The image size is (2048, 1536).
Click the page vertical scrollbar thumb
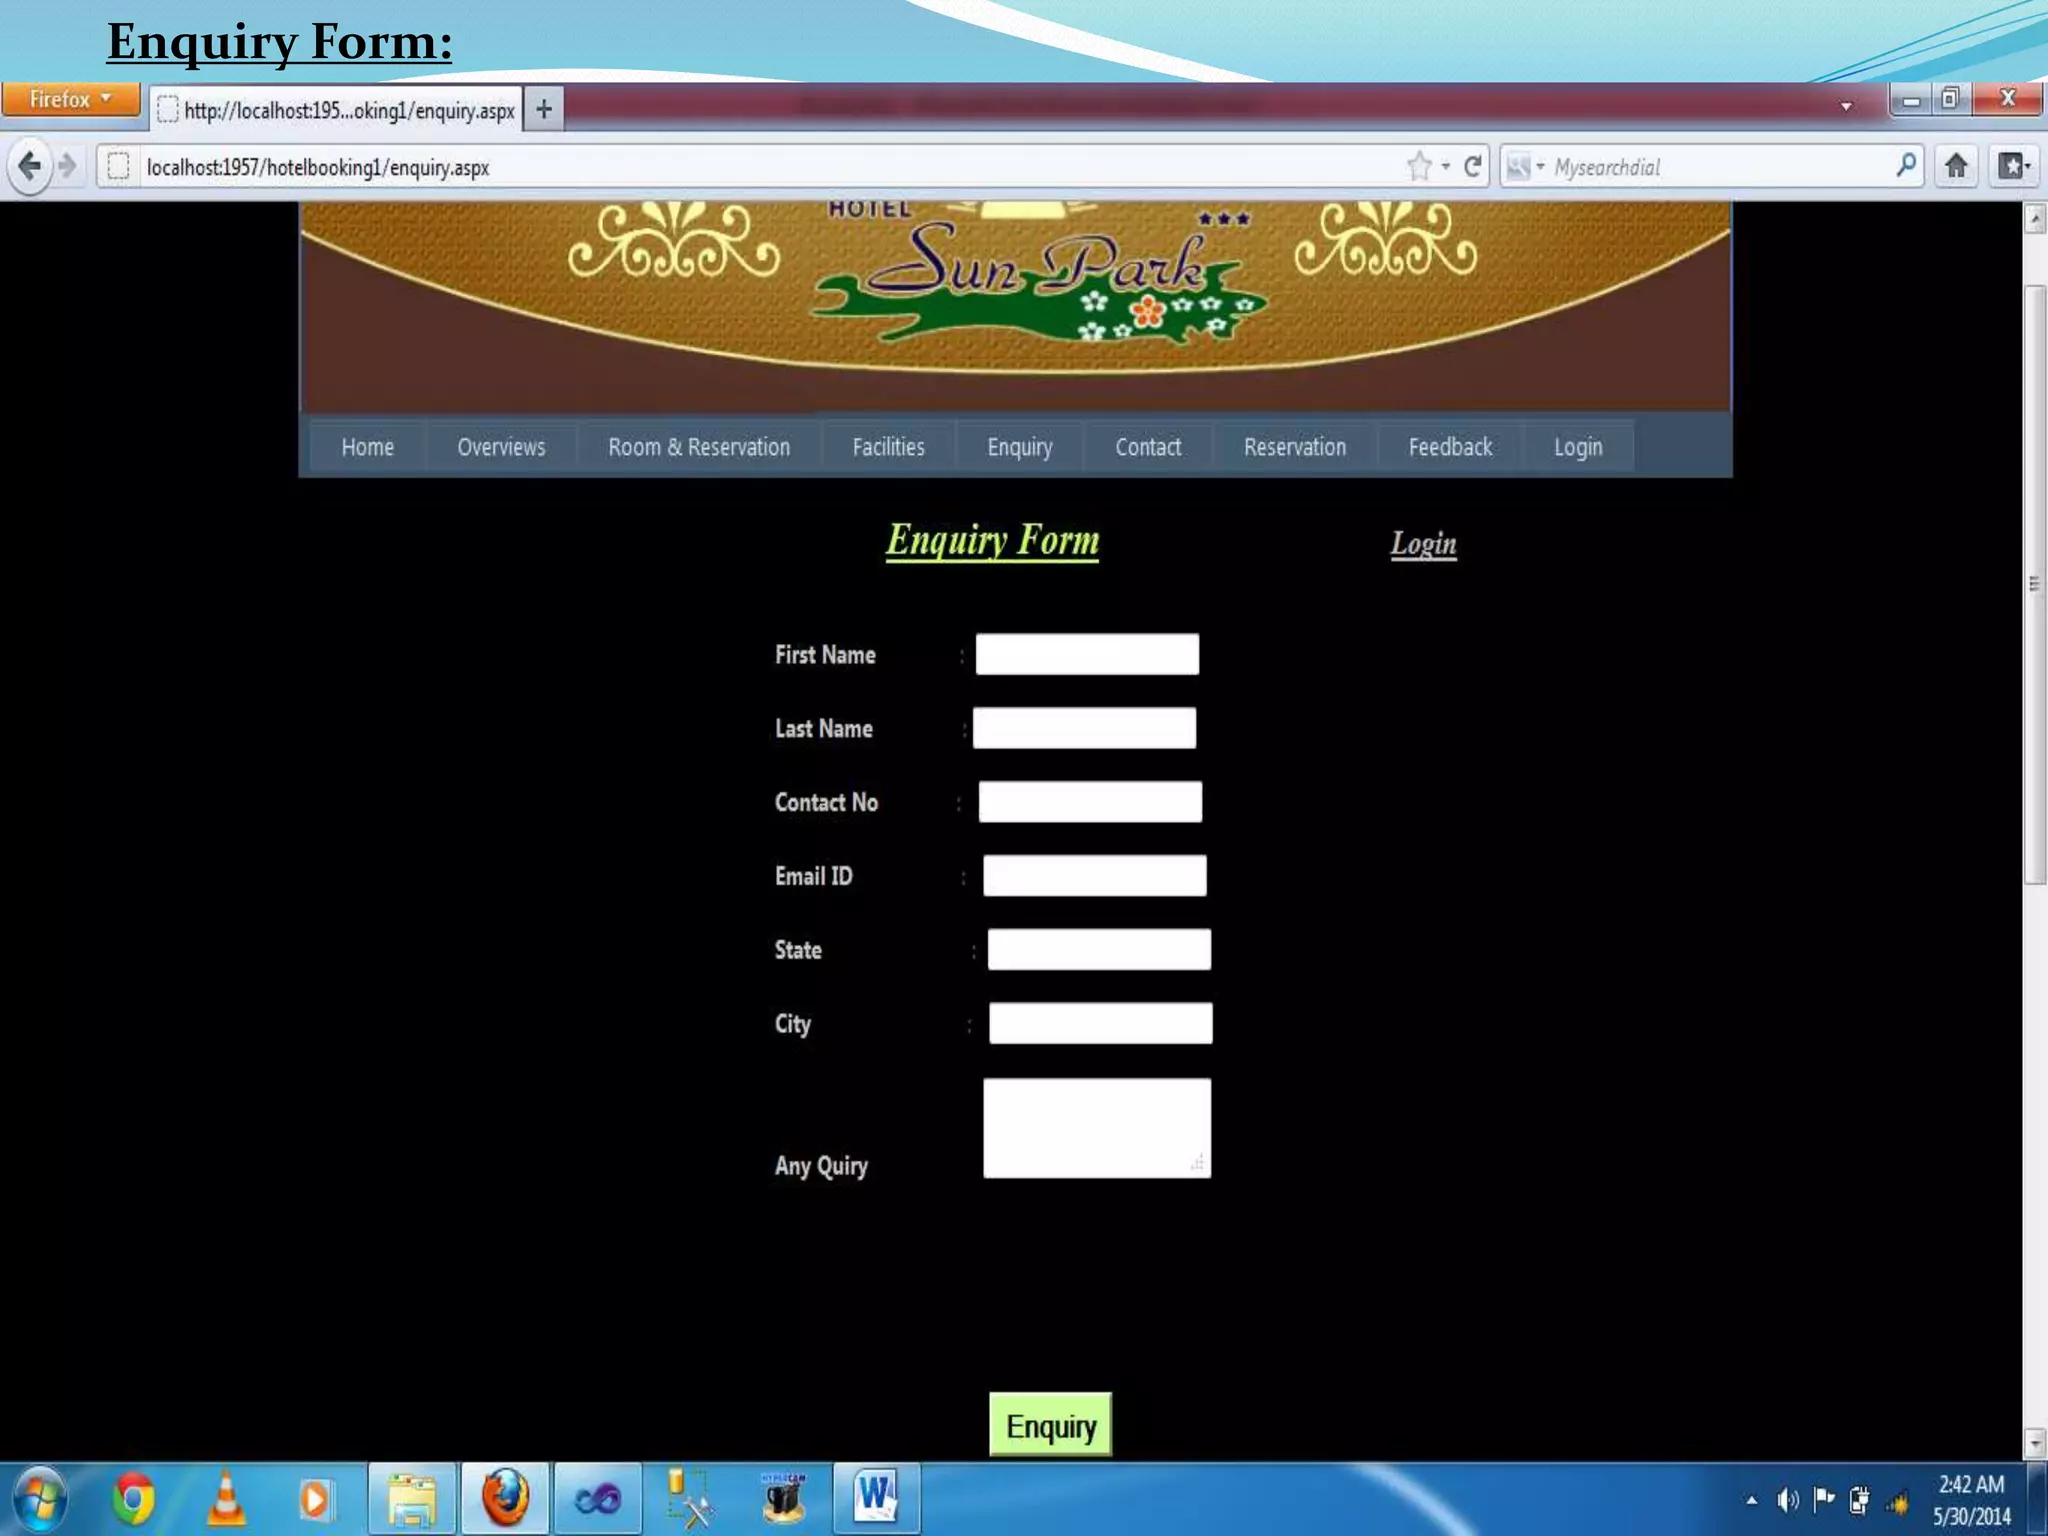(2034, 585)
